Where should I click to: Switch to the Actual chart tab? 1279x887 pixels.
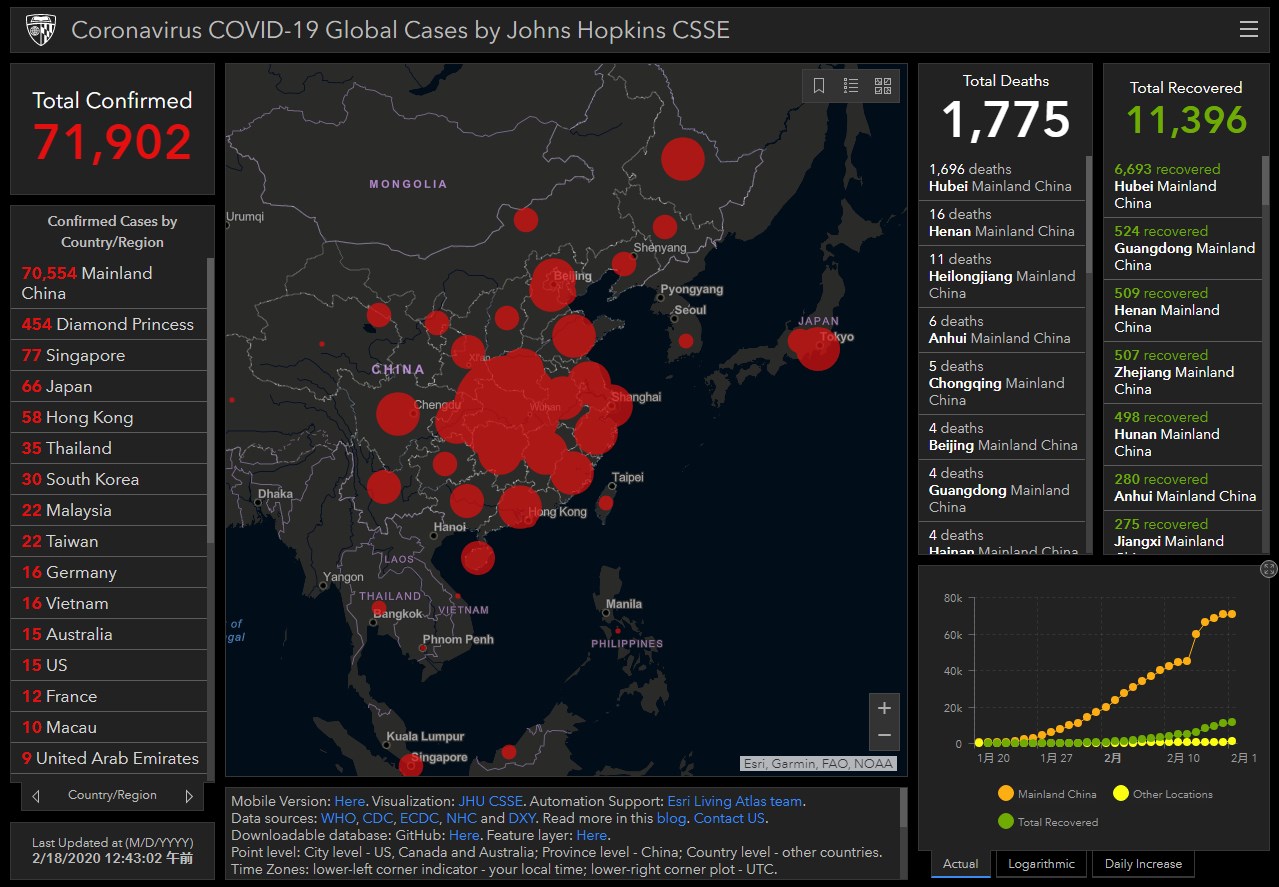(x=960, y=864)
